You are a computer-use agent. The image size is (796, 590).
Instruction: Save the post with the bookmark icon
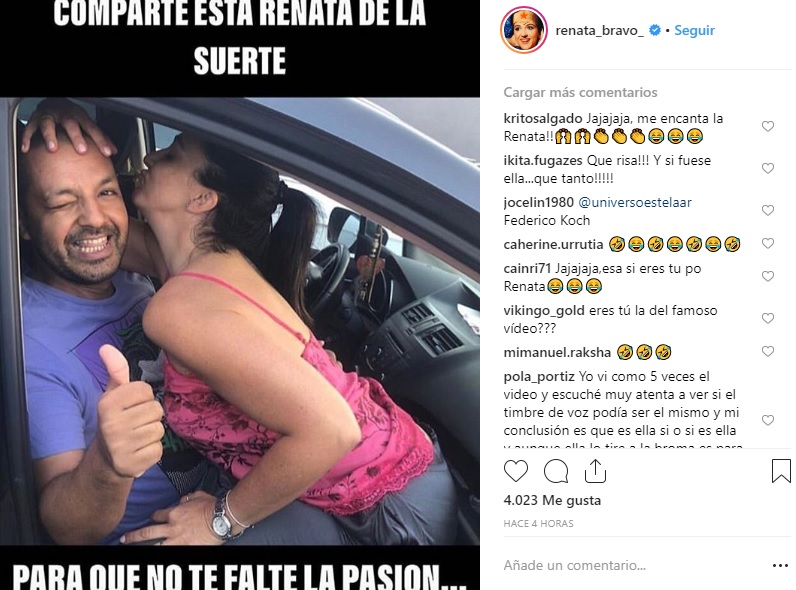click(x=781, y=470)
